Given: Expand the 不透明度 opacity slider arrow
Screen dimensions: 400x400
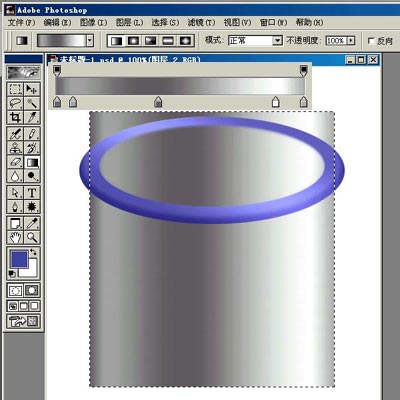Looking at the screenshot, I should click(350, 41).
